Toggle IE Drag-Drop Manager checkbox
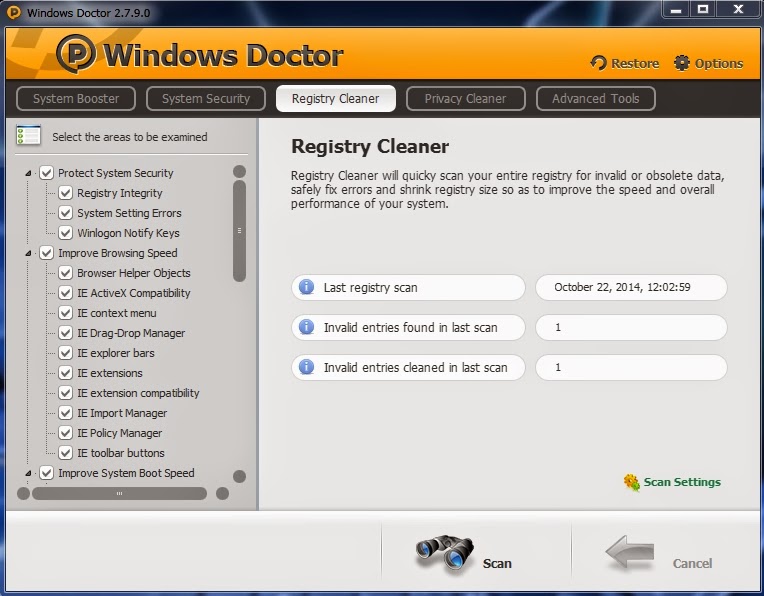 pos(66,332)
